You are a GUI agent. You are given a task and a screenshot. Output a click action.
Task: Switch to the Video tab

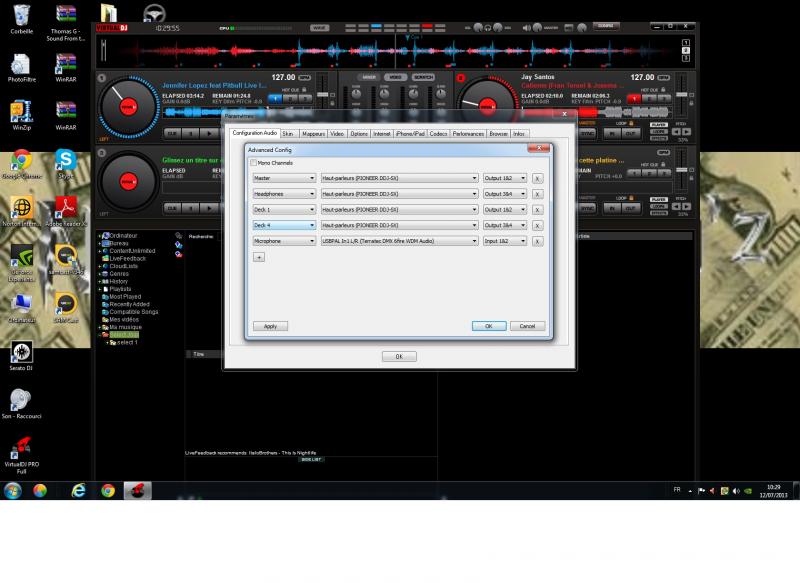coord(337,134)
